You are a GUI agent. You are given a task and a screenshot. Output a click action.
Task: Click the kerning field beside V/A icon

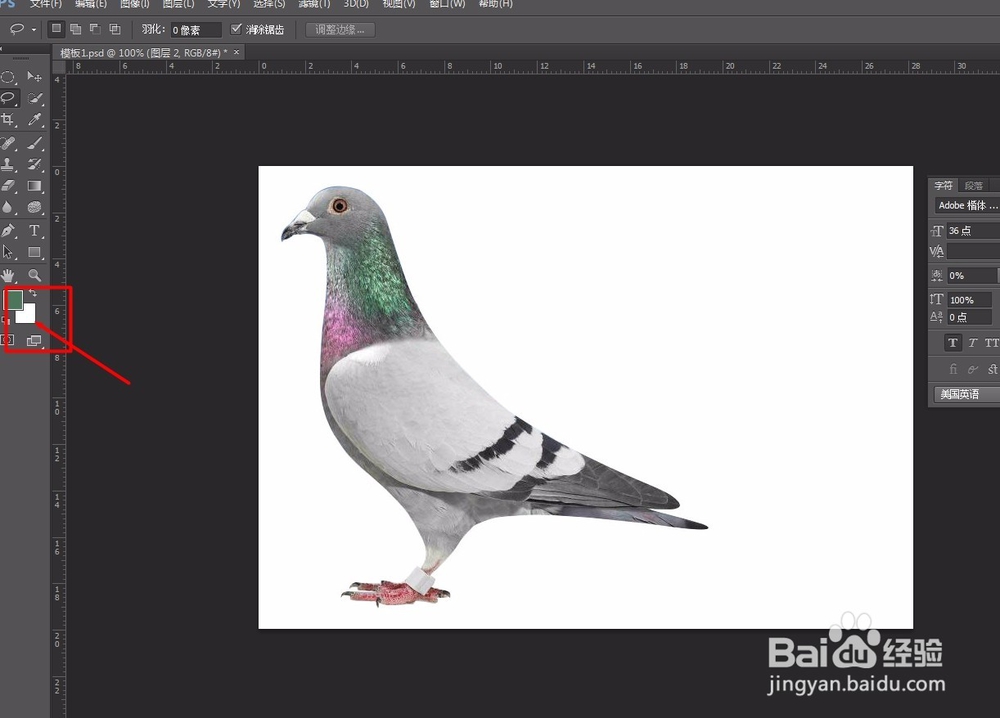(973, 251)
